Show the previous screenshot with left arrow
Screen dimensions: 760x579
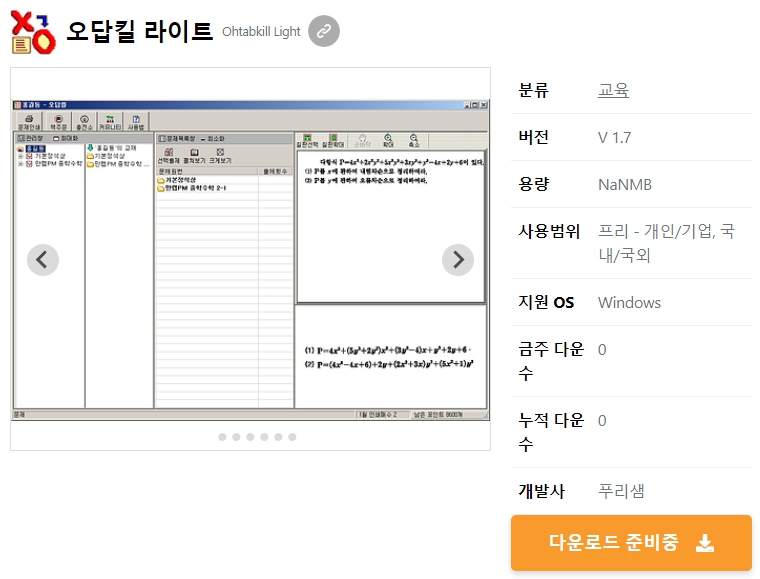click(x=43, y=260)
